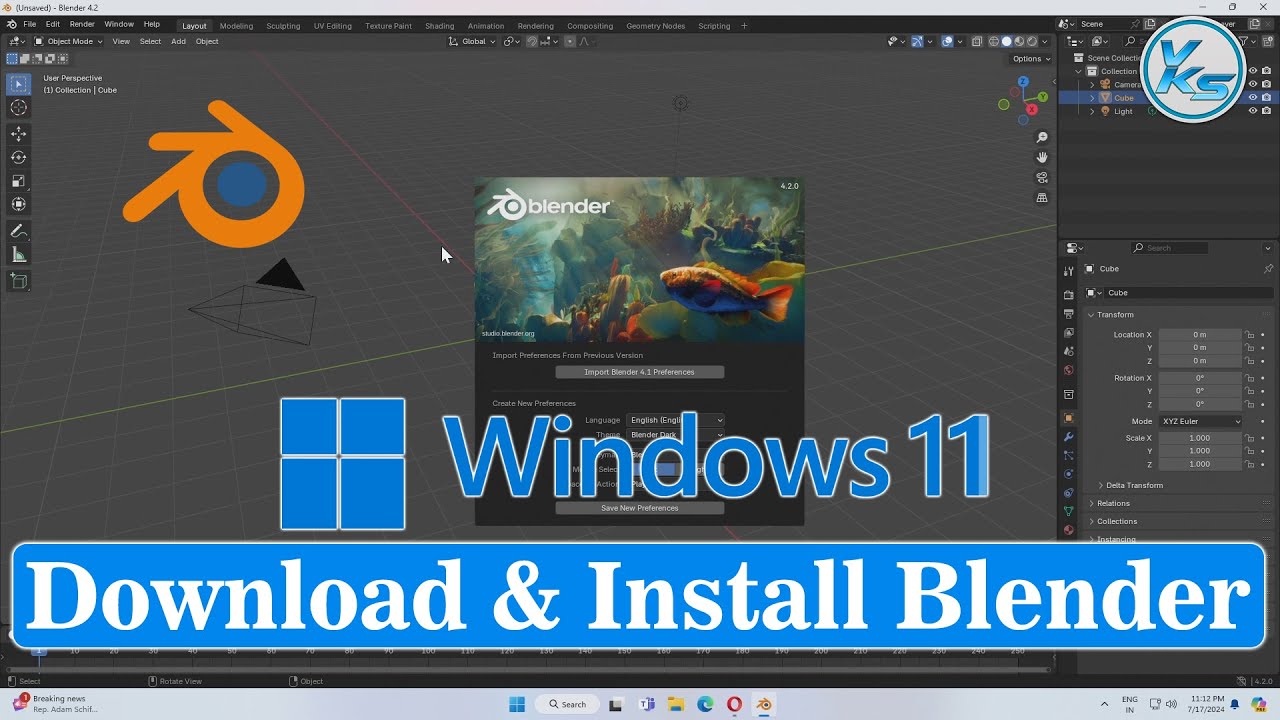
Task: Activate the Measure tool
Action: [x=18, y=256]
